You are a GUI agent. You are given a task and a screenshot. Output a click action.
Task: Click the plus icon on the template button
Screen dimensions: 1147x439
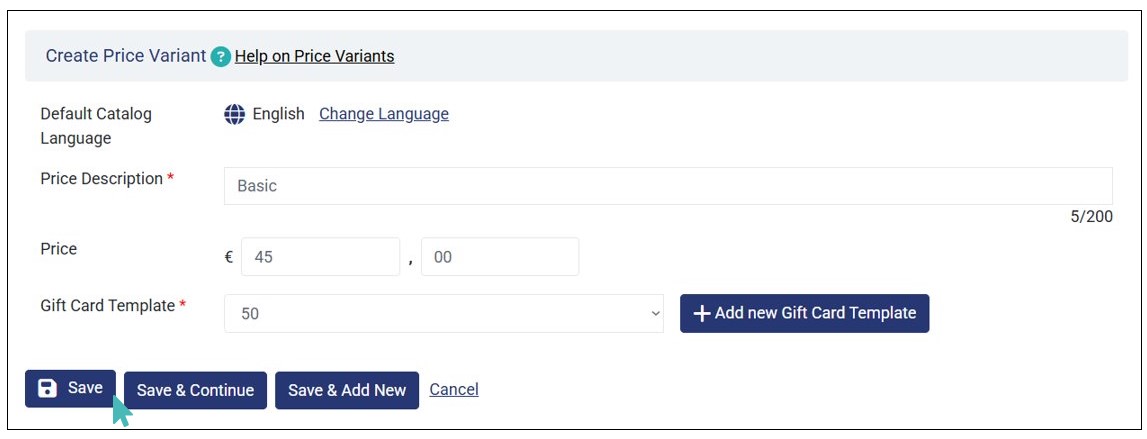702,314
